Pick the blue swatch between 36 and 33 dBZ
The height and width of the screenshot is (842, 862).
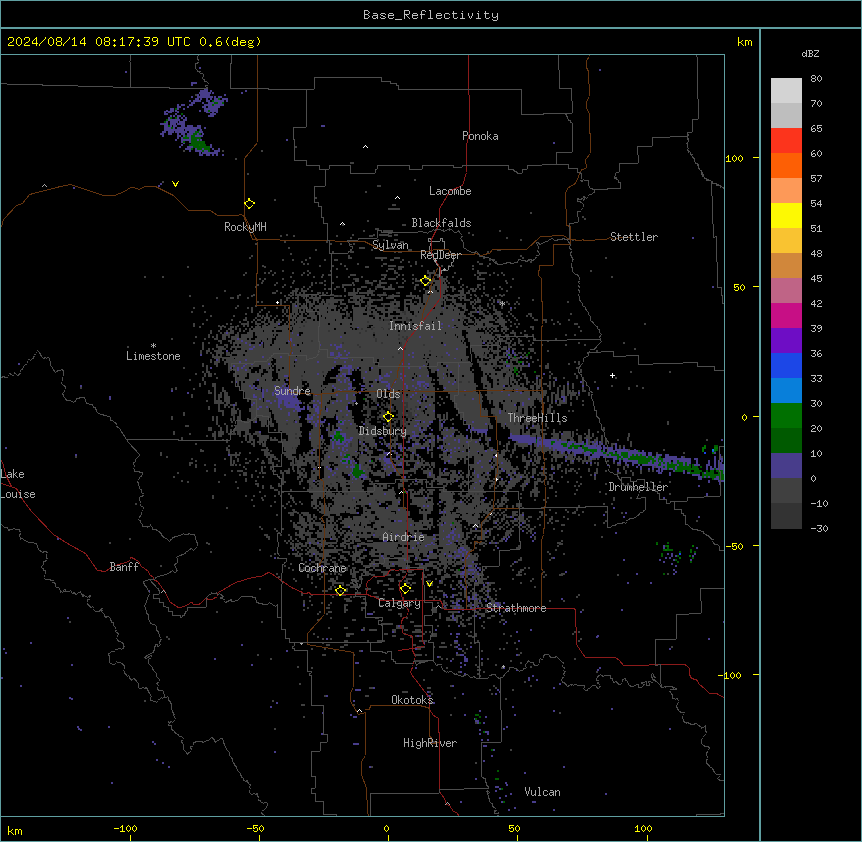pos(786,365)
